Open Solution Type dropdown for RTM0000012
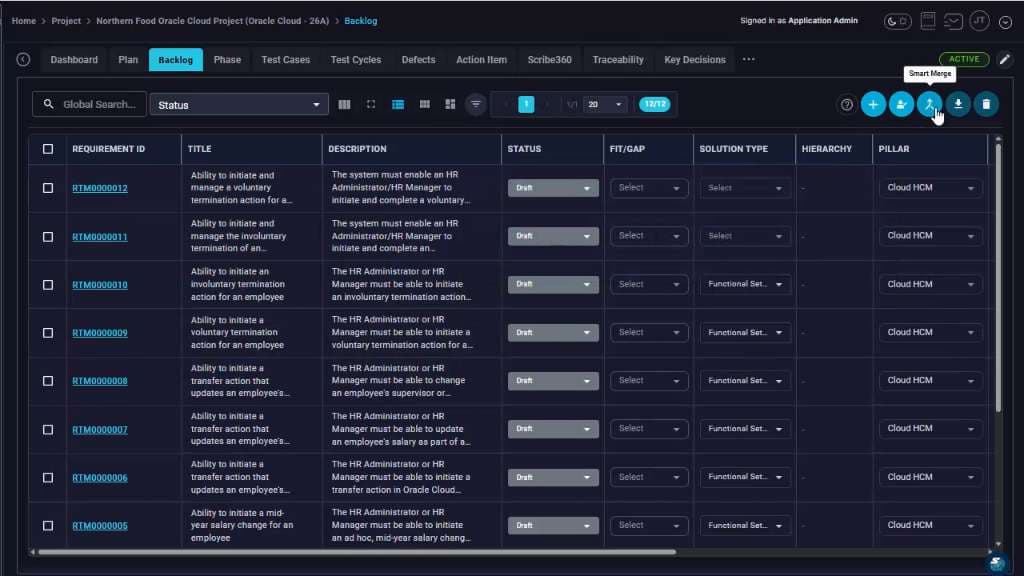 coord(745,188)
